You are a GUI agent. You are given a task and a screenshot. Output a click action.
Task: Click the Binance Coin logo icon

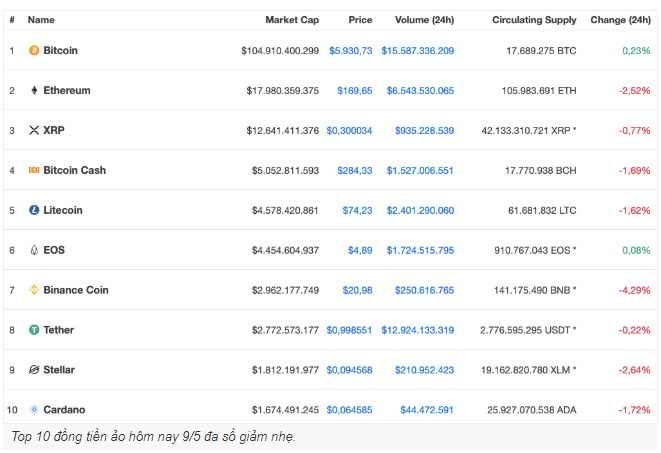tap(34, 290)
